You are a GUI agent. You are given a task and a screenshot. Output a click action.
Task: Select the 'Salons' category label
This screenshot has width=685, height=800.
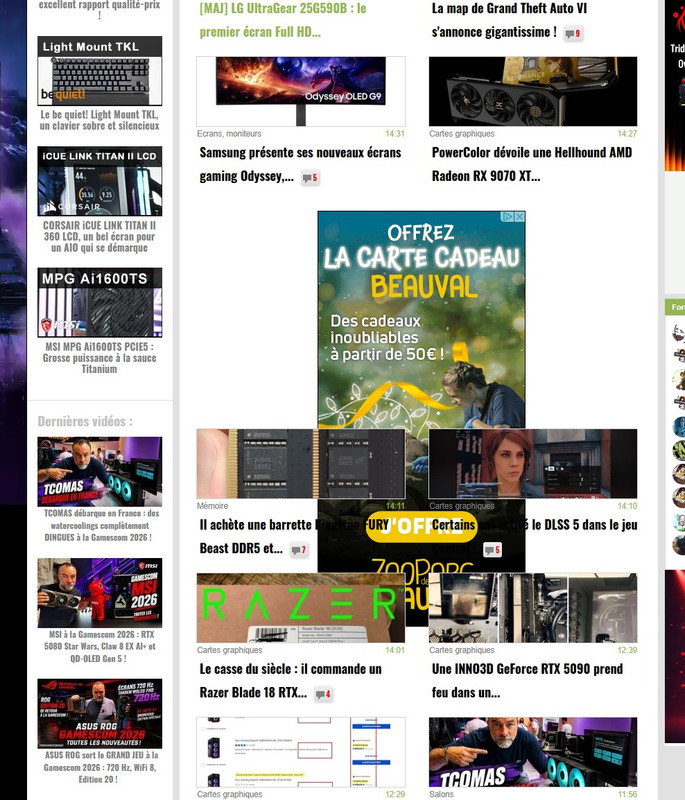[x=441, y=794]
